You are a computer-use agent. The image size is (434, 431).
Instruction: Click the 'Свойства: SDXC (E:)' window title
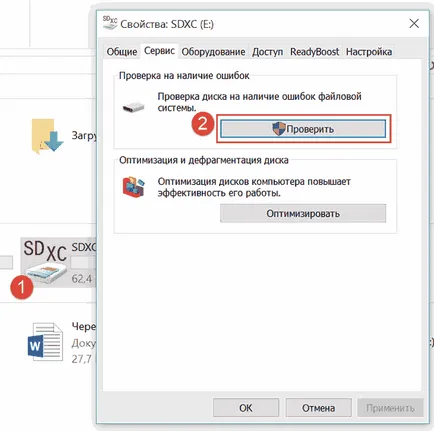coord(167,24)
